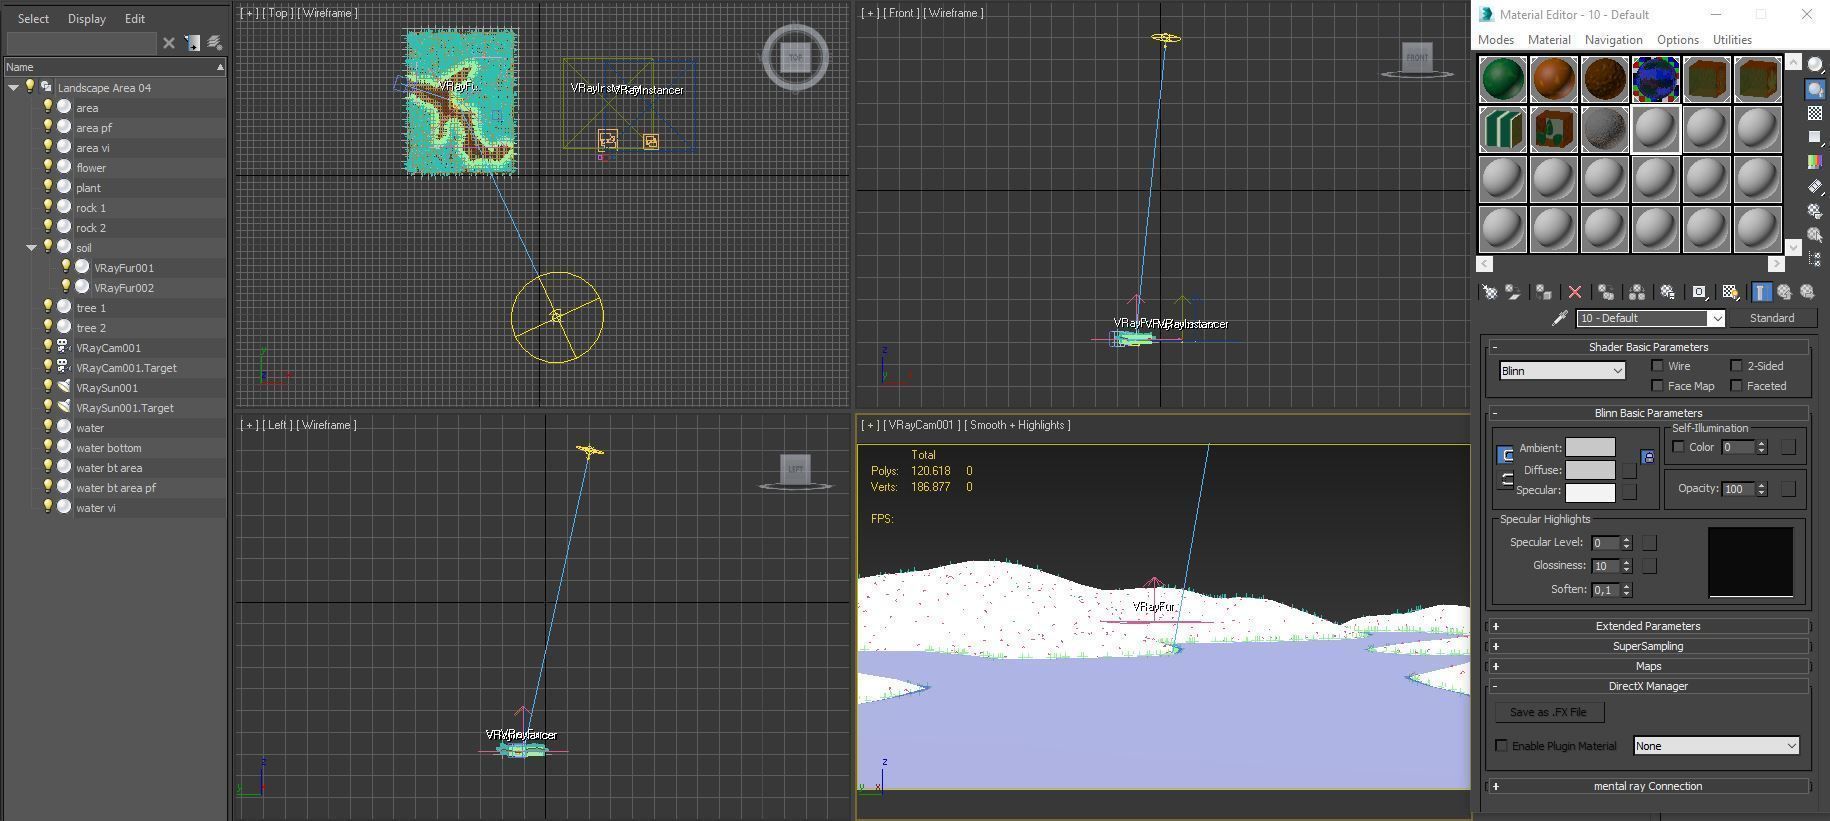The width and height of the screenshot is (1830, 821).
Task: Click the Specular Level map button
Action: (x=1649, y=542)
